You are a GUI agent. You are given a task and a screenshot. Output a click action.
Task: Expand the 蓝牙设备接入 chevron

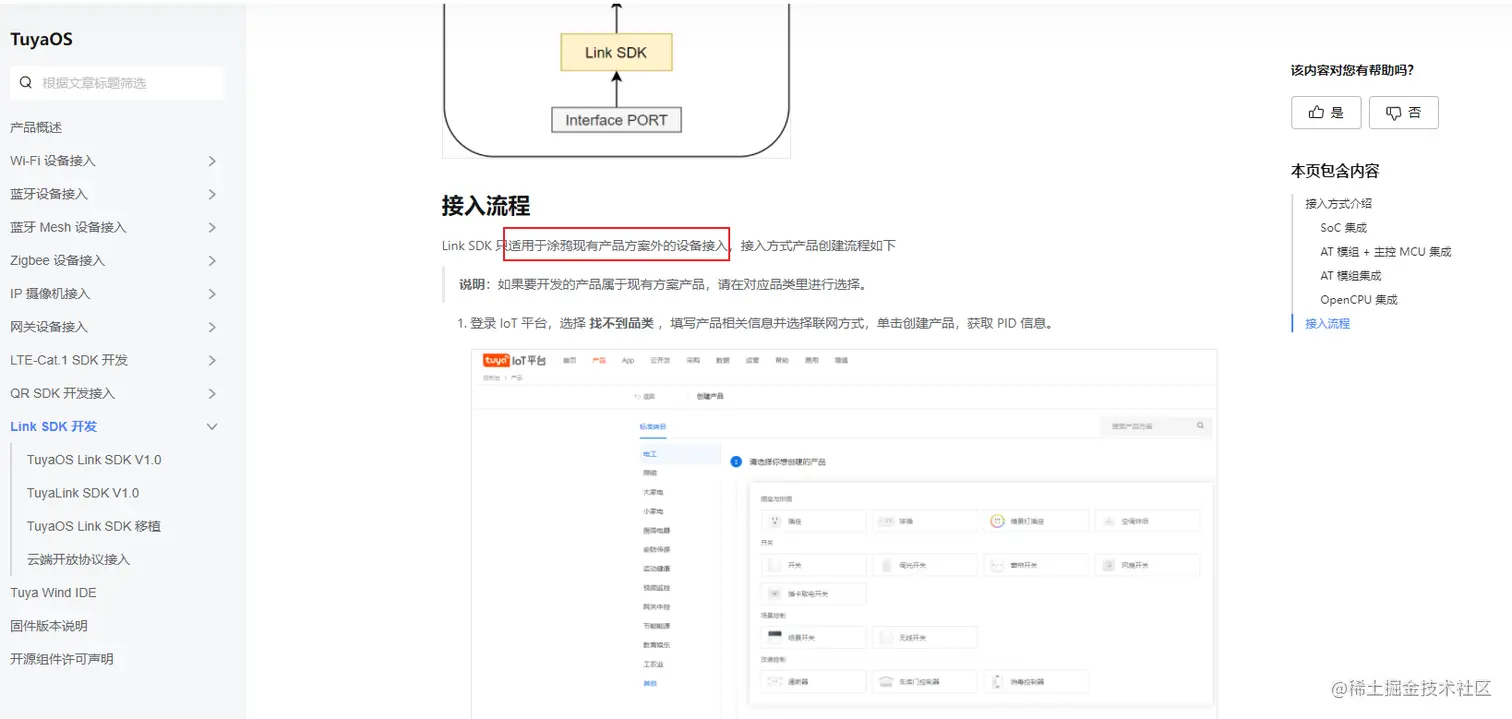tap(212, 194)
